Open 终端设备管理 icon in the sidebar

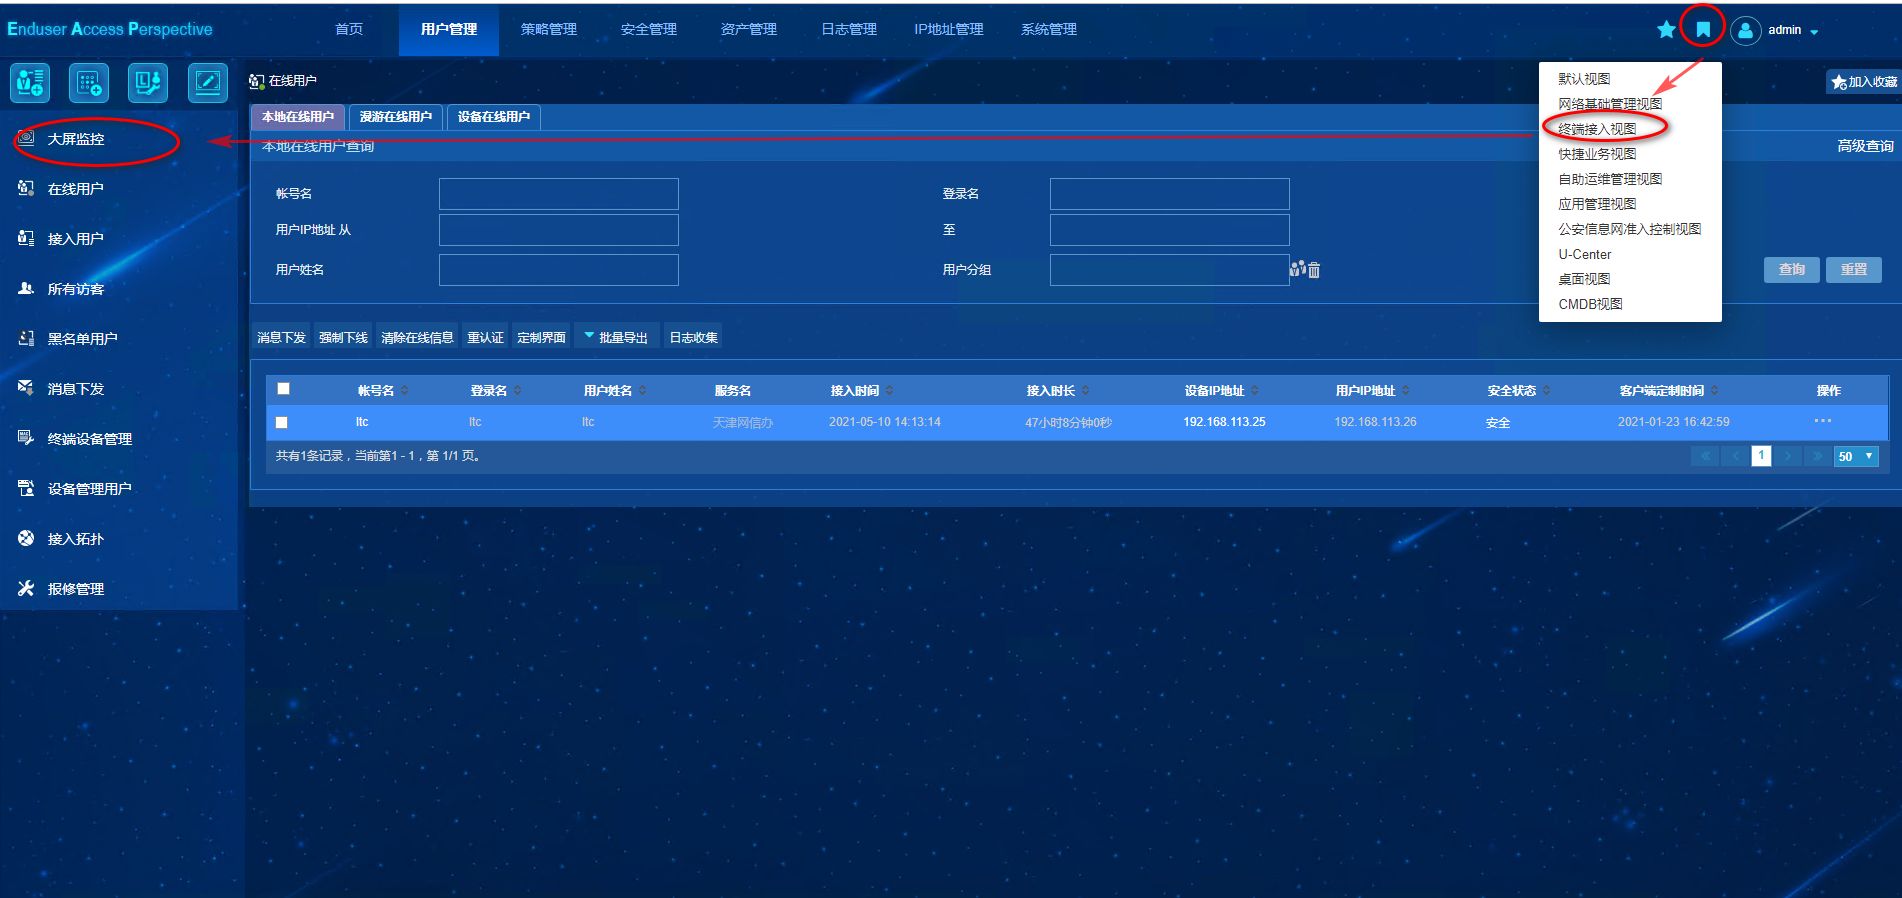pos(27,438)
